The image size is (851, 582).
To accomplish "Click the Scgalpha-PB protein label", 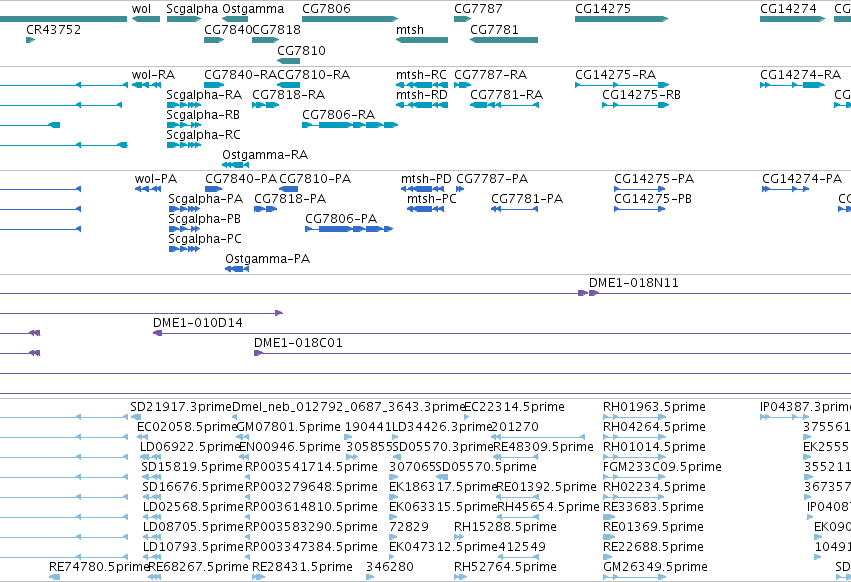I will [205, 219].
